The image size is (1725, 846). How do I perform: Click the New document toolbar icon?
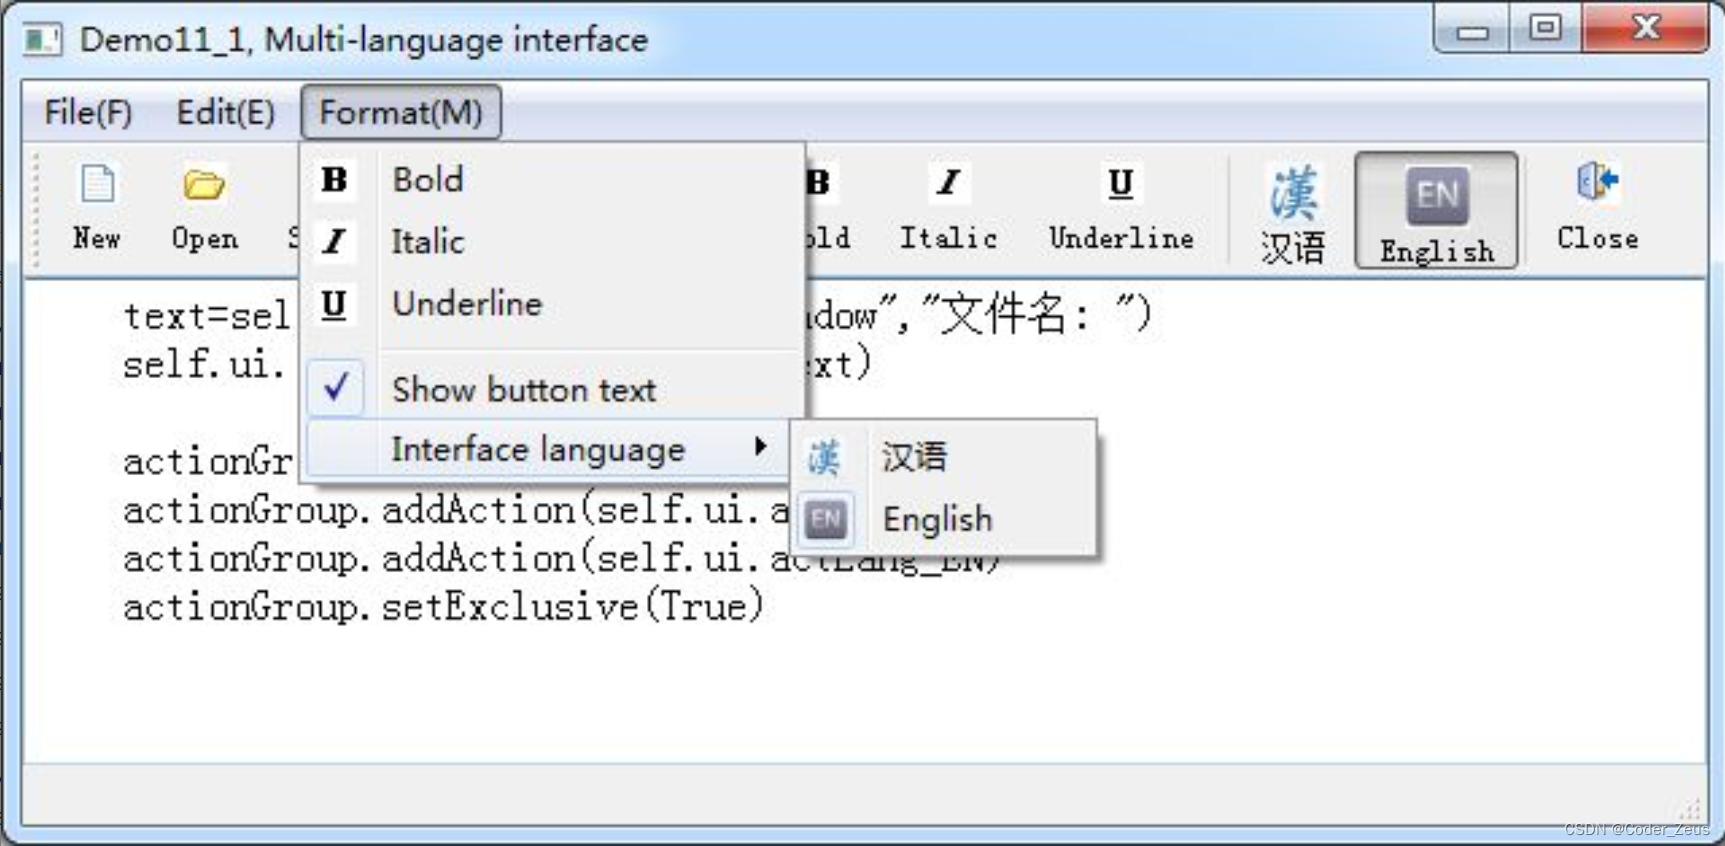(97, 208)
